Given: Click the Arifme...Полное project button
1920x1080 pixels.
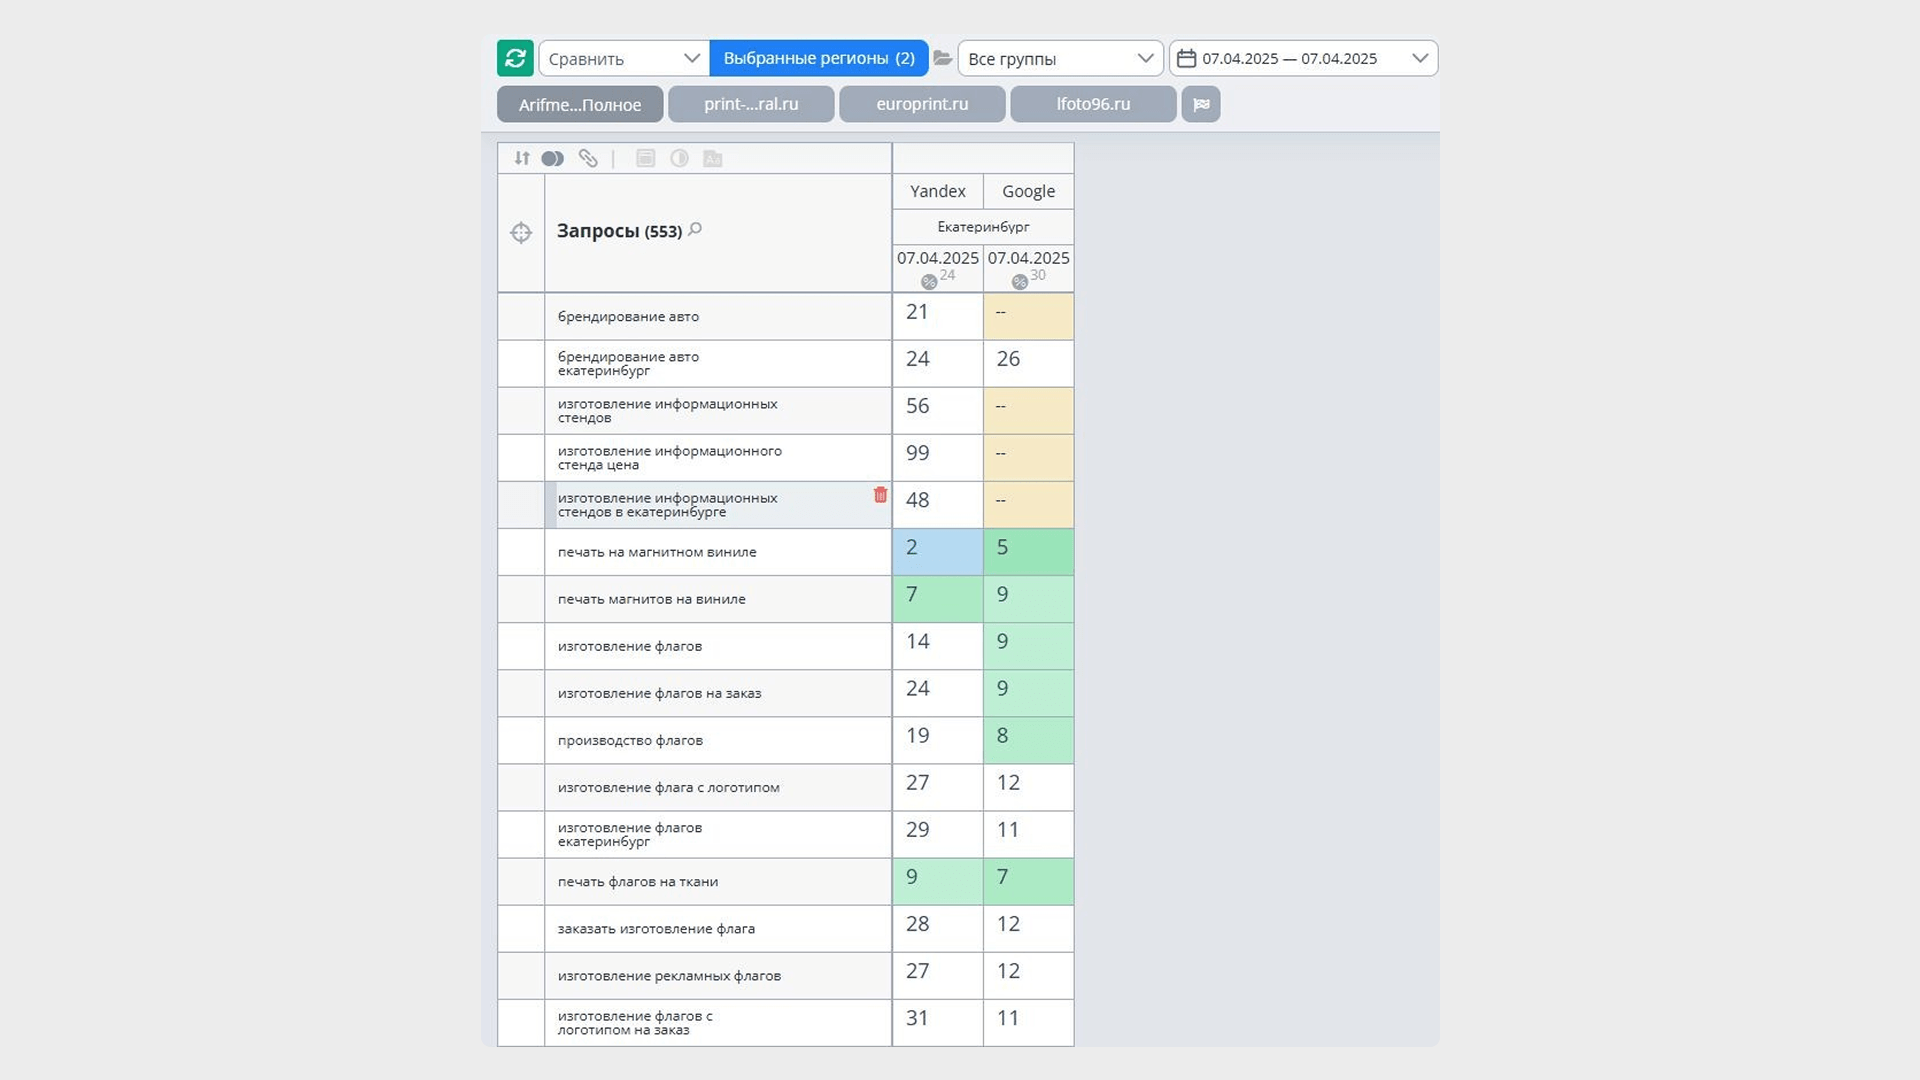Looking at the screenshot, I should (580, 104).
